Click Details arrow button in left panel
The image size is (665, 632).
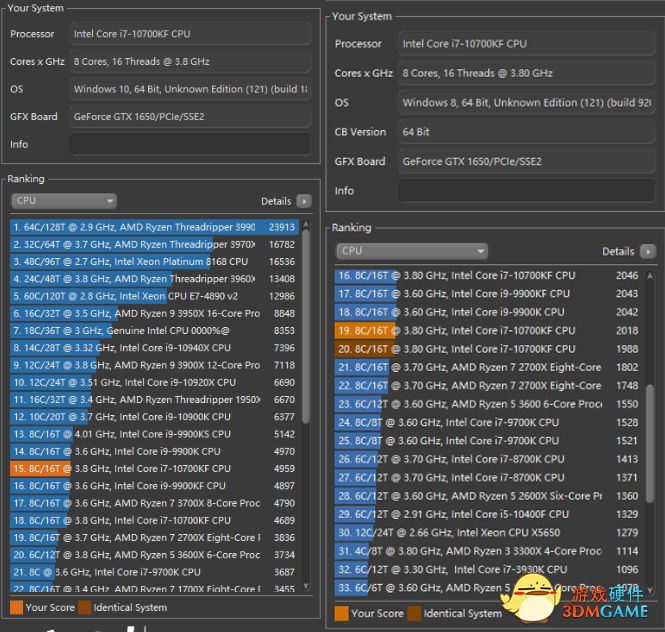point(304,201)
